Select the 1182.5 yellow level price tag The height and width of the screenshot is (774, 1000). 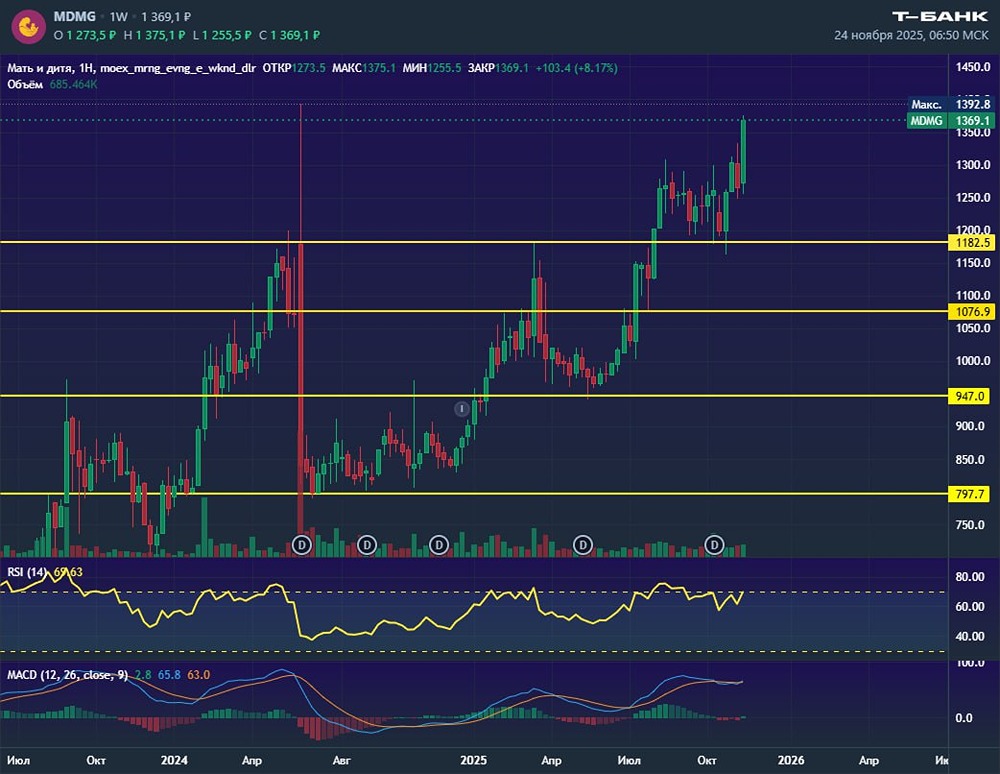point(971,243)
